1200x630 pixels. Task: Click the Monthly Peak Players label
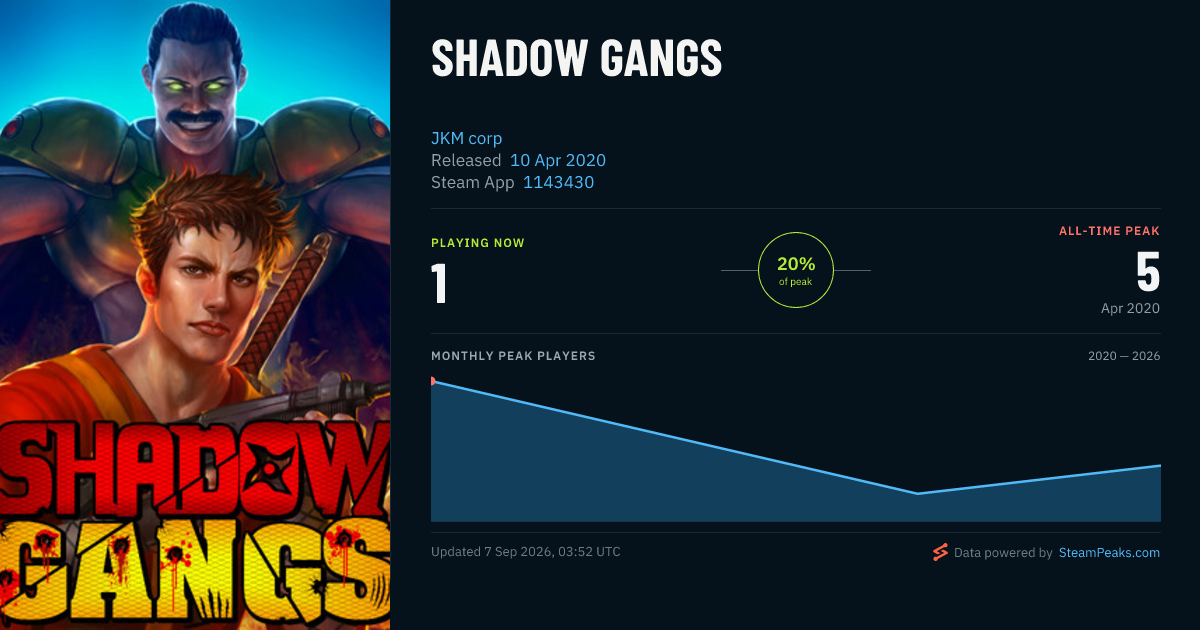(513, 356)
